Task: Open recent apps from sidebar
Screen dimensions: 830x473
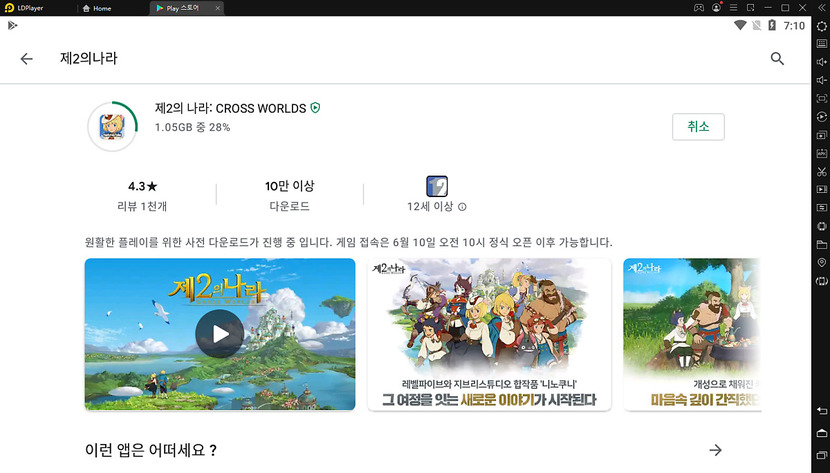Action: (822, 454)
